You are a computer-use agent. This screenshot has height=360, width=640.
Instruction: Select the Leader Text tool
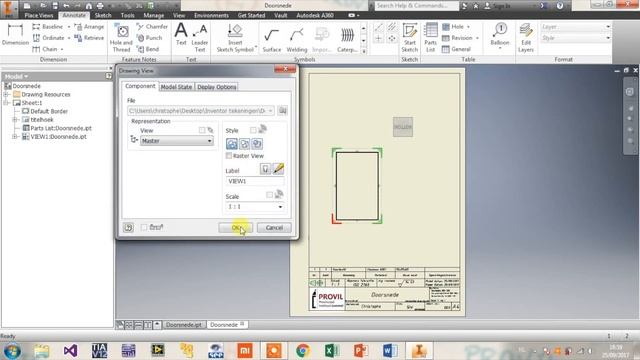tap(200, 38)
